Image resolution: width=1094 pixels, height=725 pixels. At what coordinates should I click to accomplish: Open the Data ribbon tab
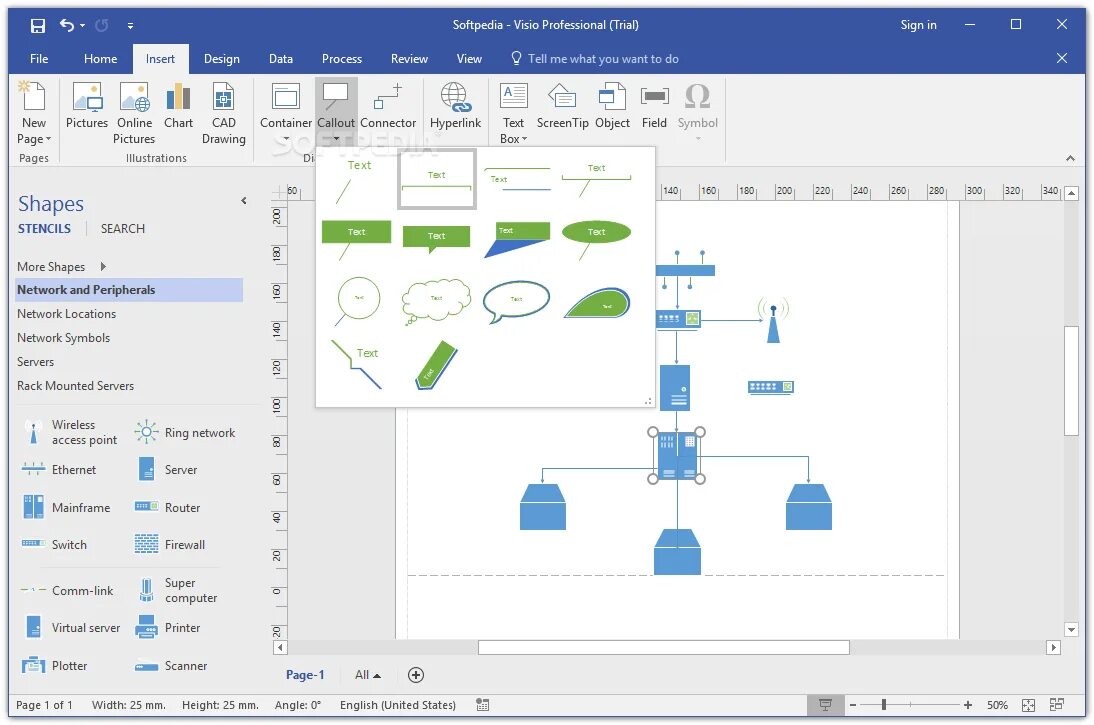tap(280, 59)
